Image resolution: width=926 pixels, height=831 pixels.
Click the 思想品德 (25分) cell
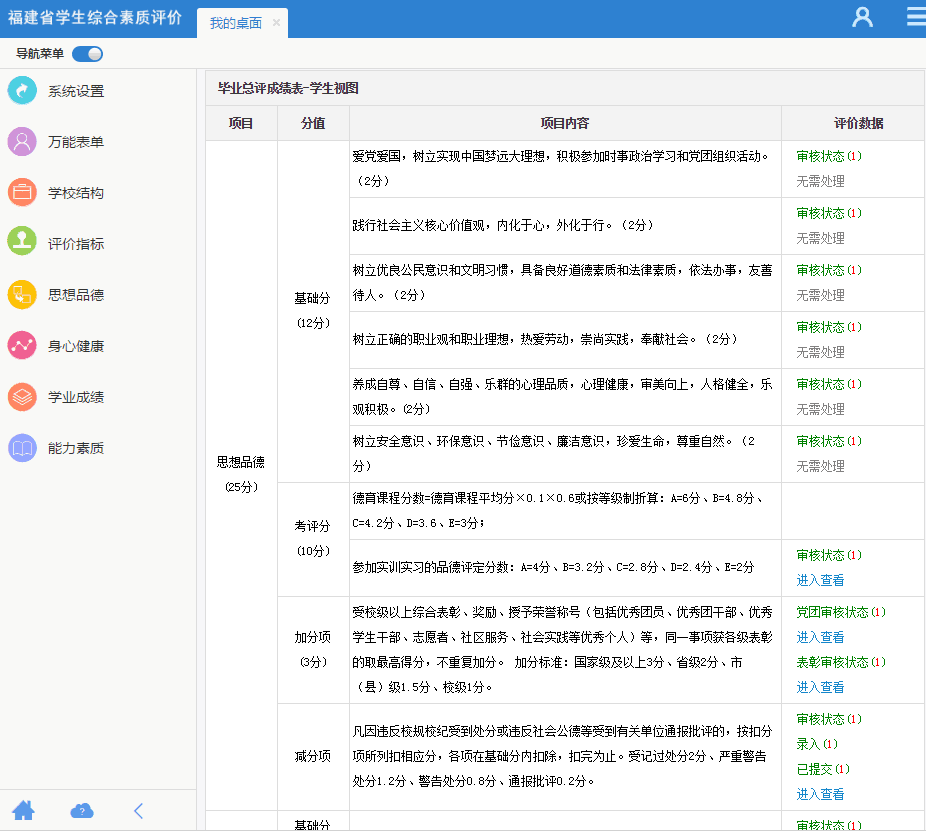(x=241, y=475)
